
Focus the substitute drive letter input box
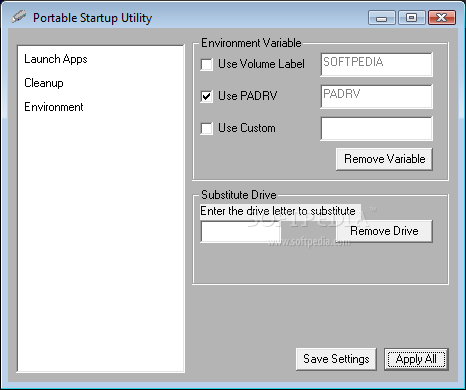point(240,232)
